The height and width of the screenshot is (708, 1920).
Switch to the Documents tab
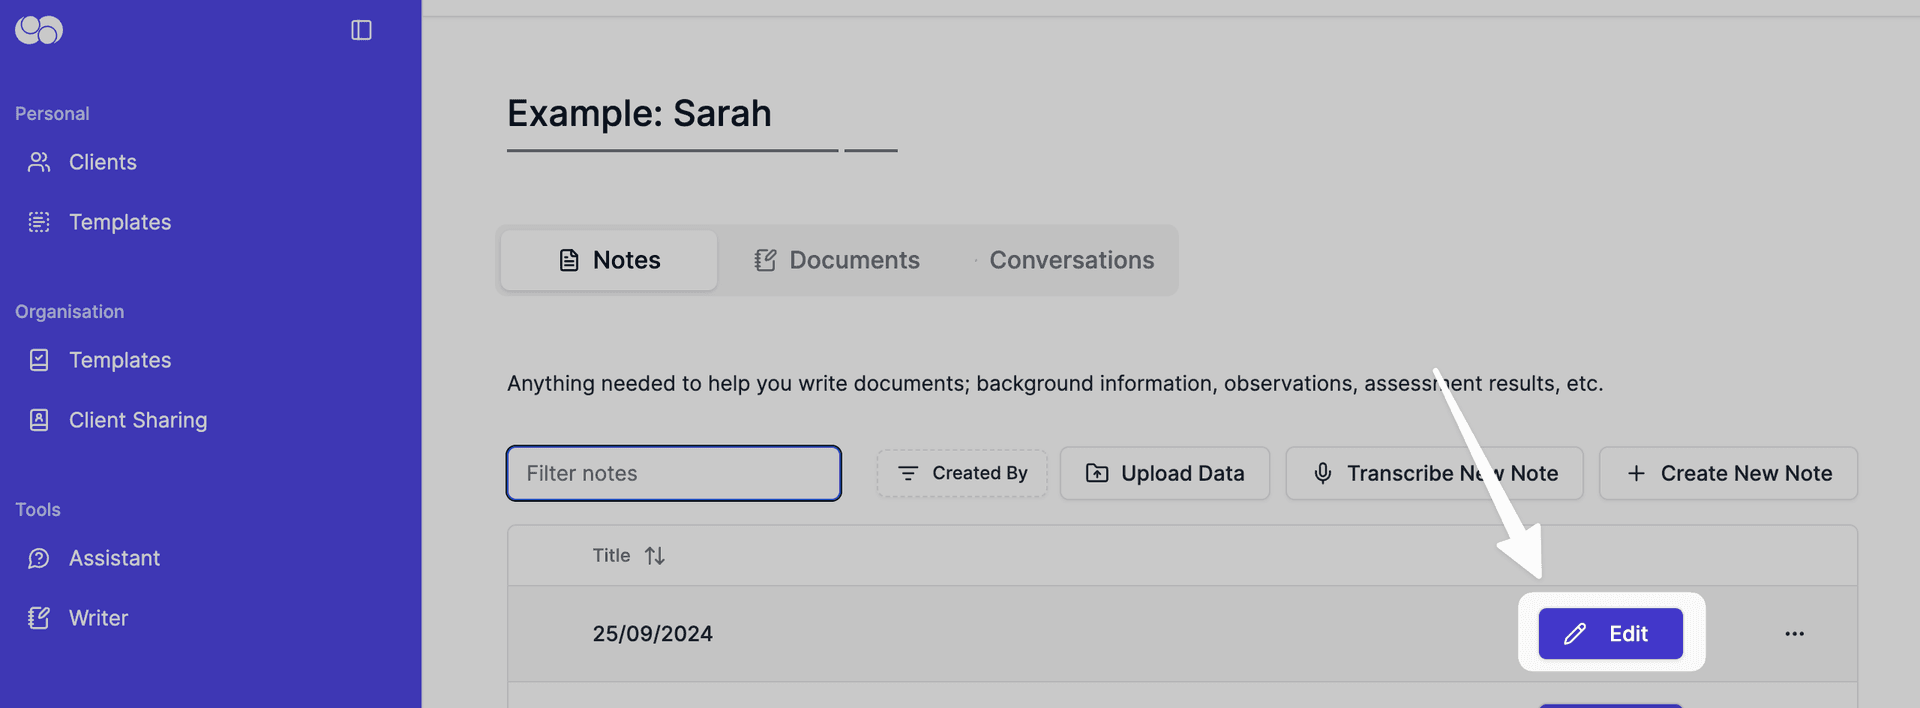(836, 260)
